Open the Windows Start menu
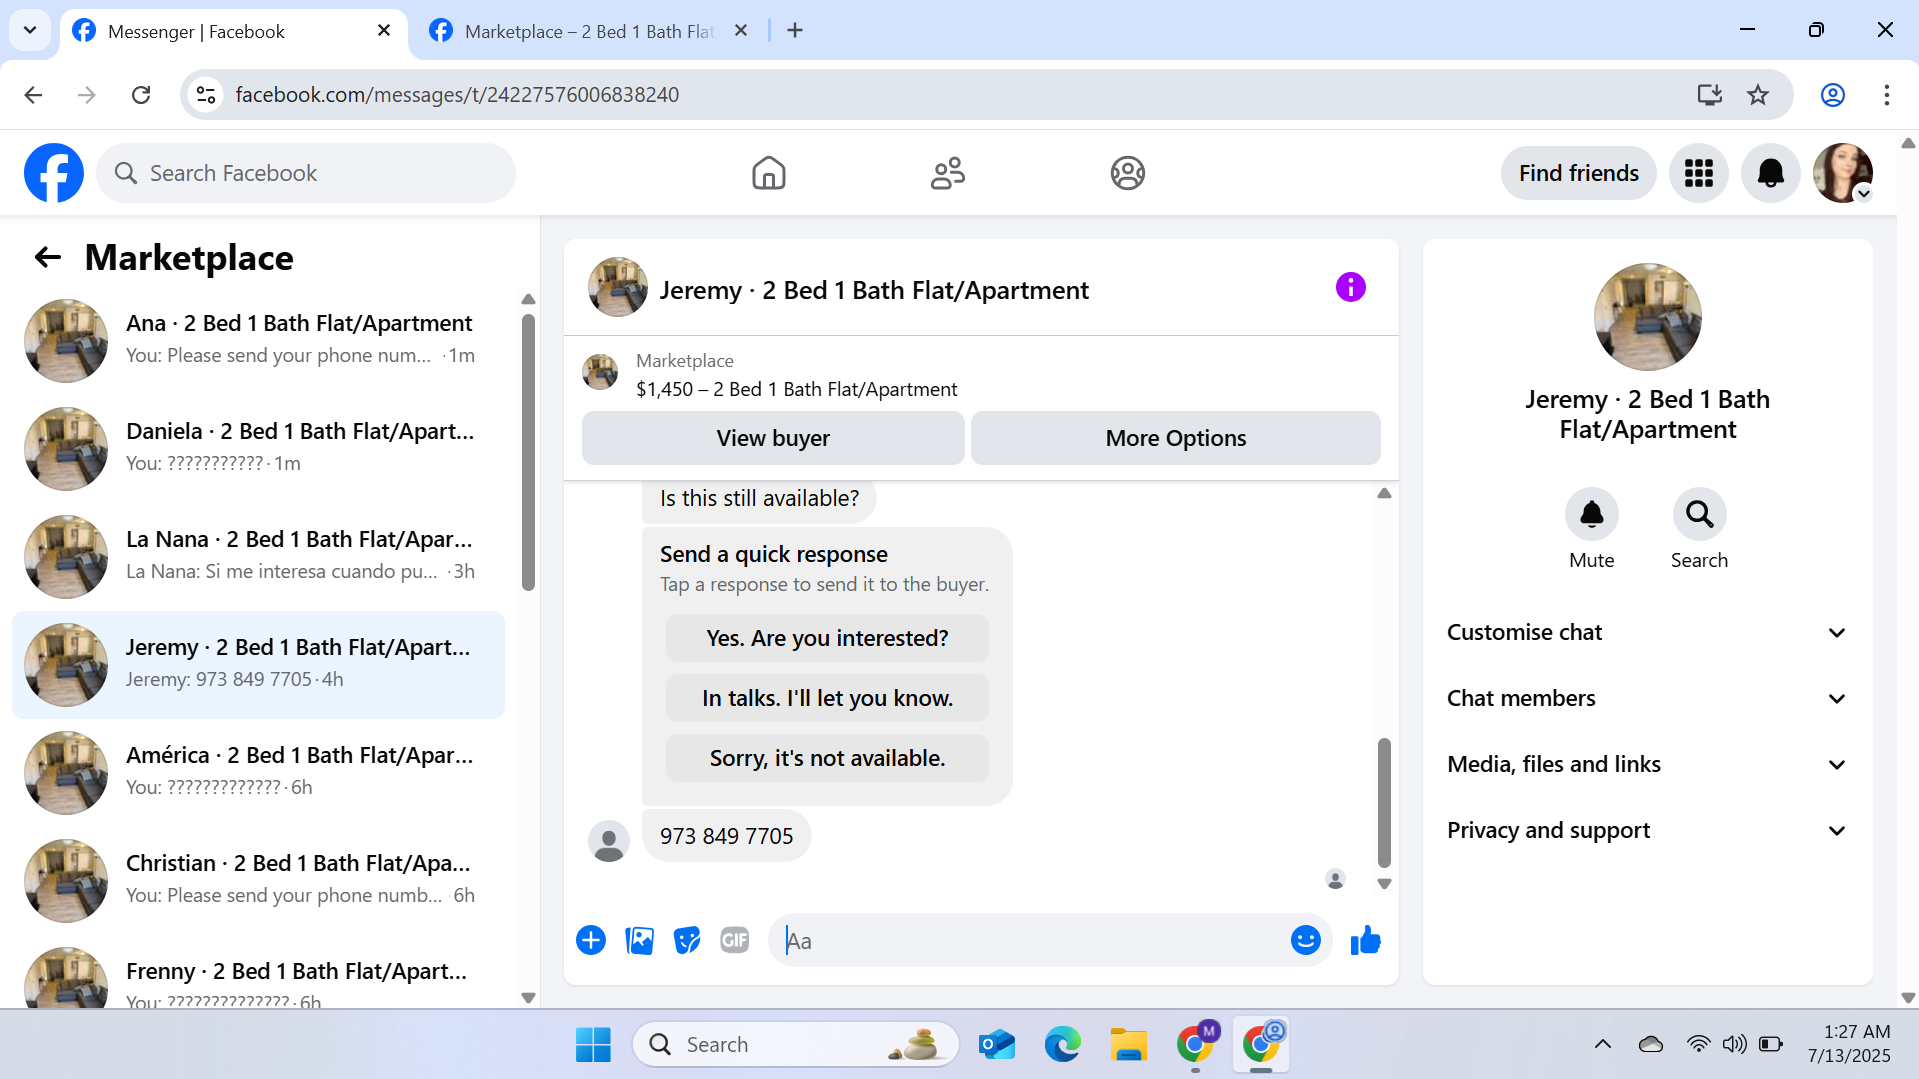The height and width of the screenshot is (1079, 1919). (593, 1044)
